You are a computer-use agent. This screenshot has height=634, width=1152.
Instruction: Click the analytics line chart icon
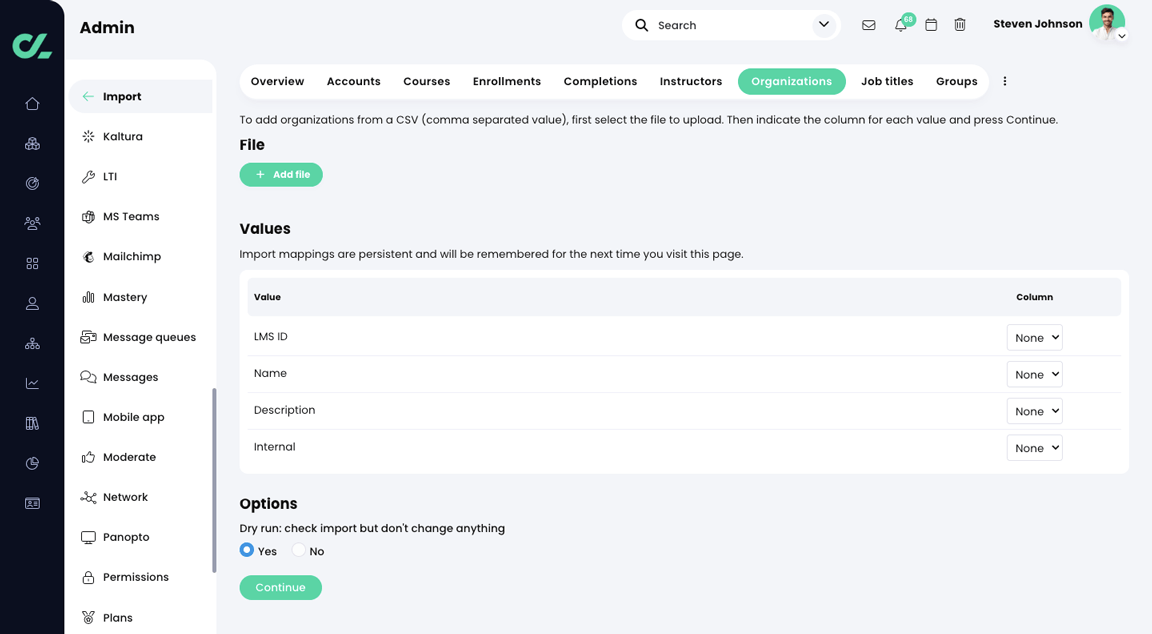tap(32, 383)
